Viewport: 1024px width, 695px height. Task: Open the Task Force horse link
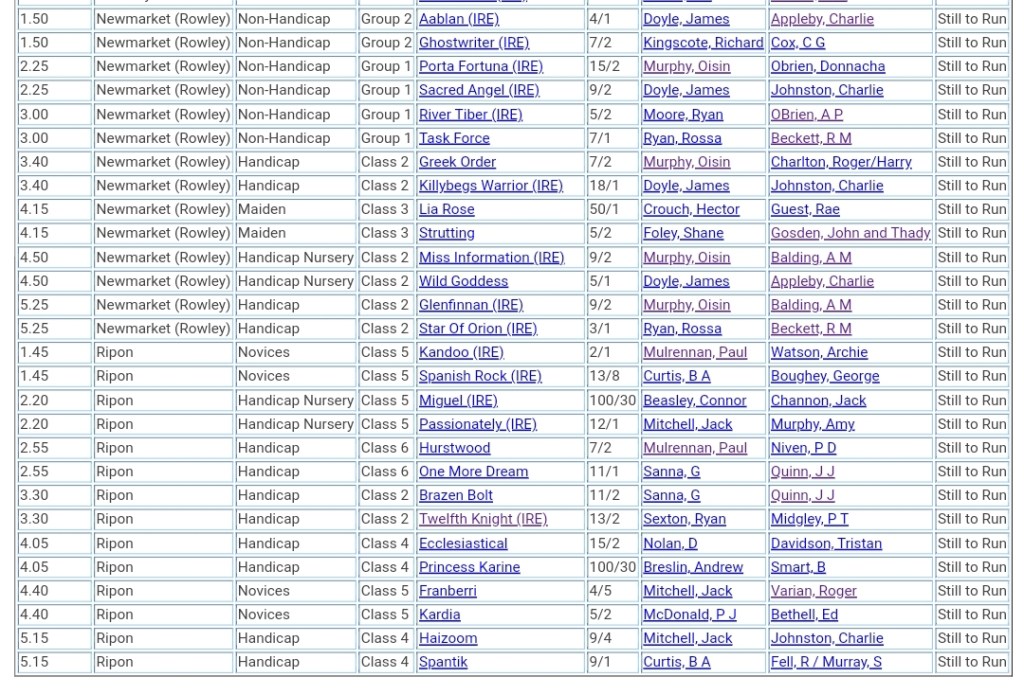coord(454,139)
